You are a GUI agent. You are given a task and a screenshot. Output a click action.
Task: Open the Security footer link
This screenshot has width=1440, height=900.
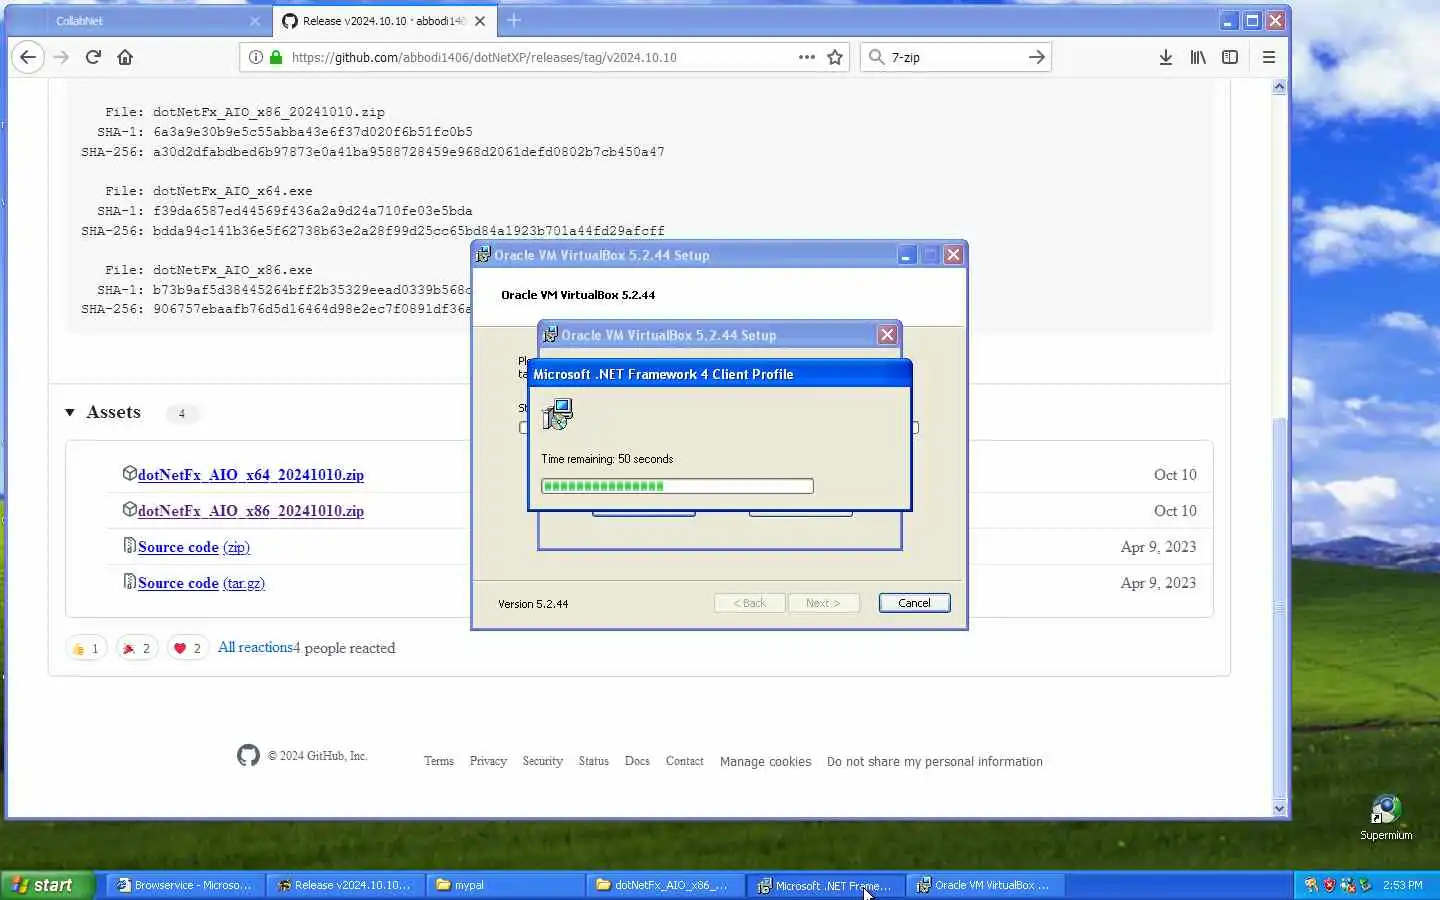click(x=543, y=761)
